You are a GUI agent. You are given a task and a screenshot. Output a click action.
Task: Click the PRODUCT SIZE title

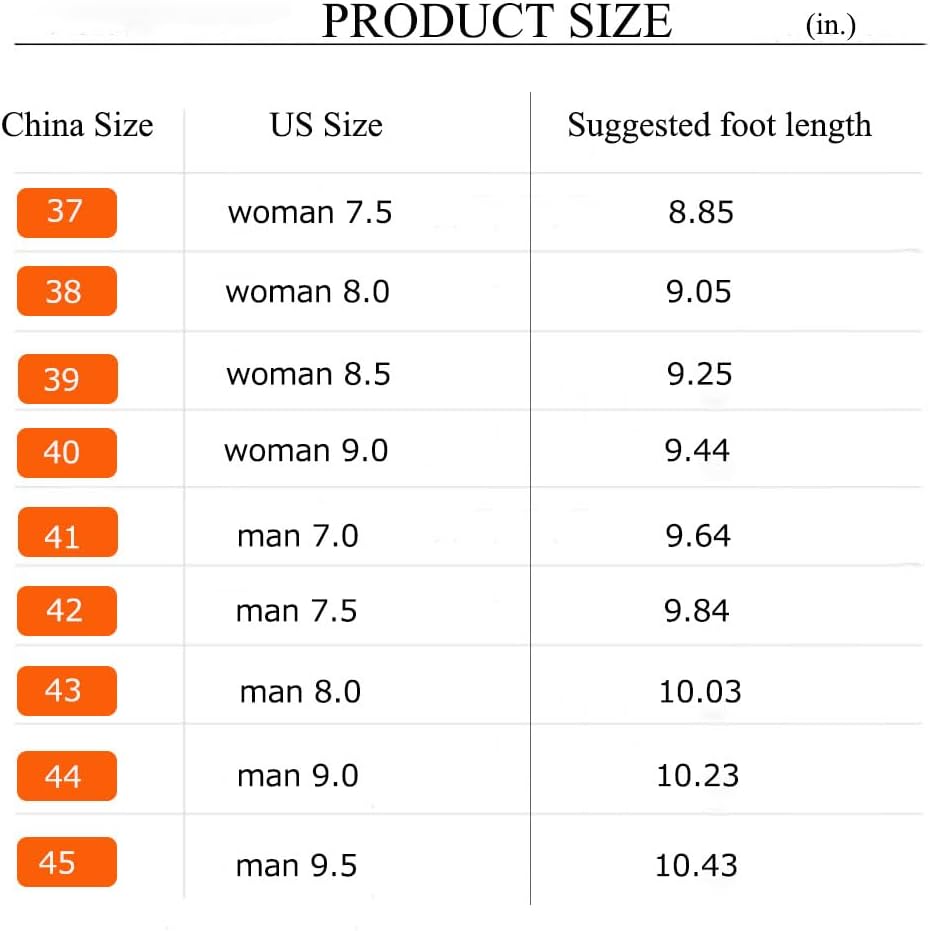click(x=497, y=21)
